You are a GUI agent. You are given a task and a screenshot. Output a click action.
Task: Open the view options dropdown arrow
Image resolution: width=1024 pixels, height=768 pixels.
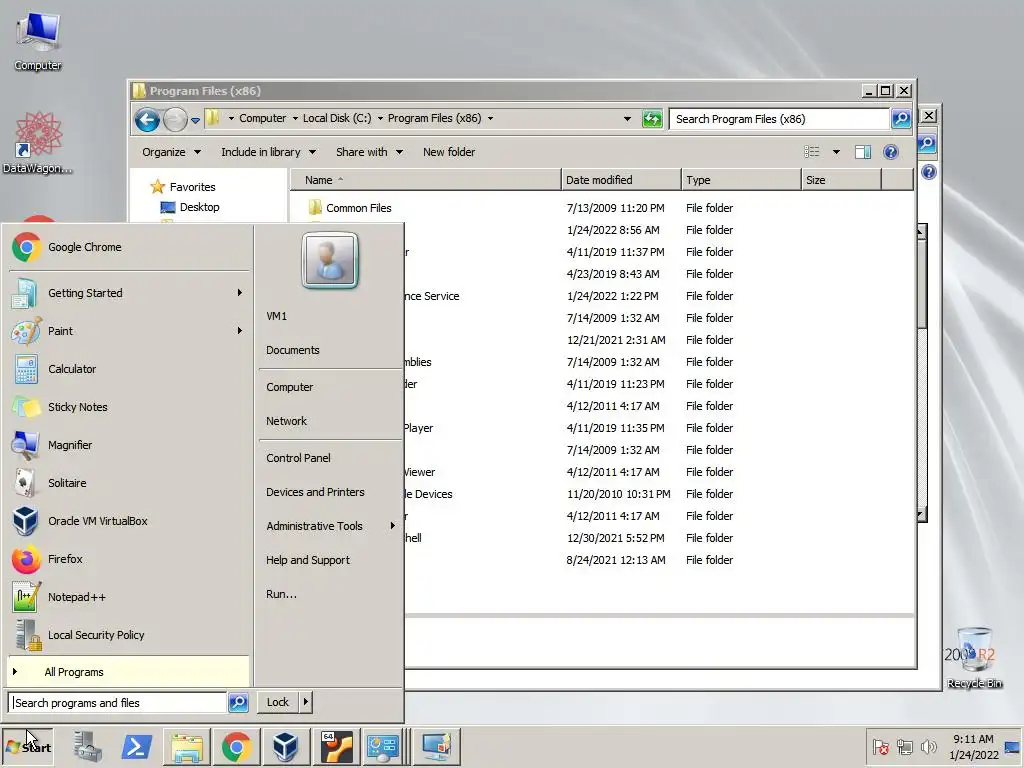pos(836,152)
